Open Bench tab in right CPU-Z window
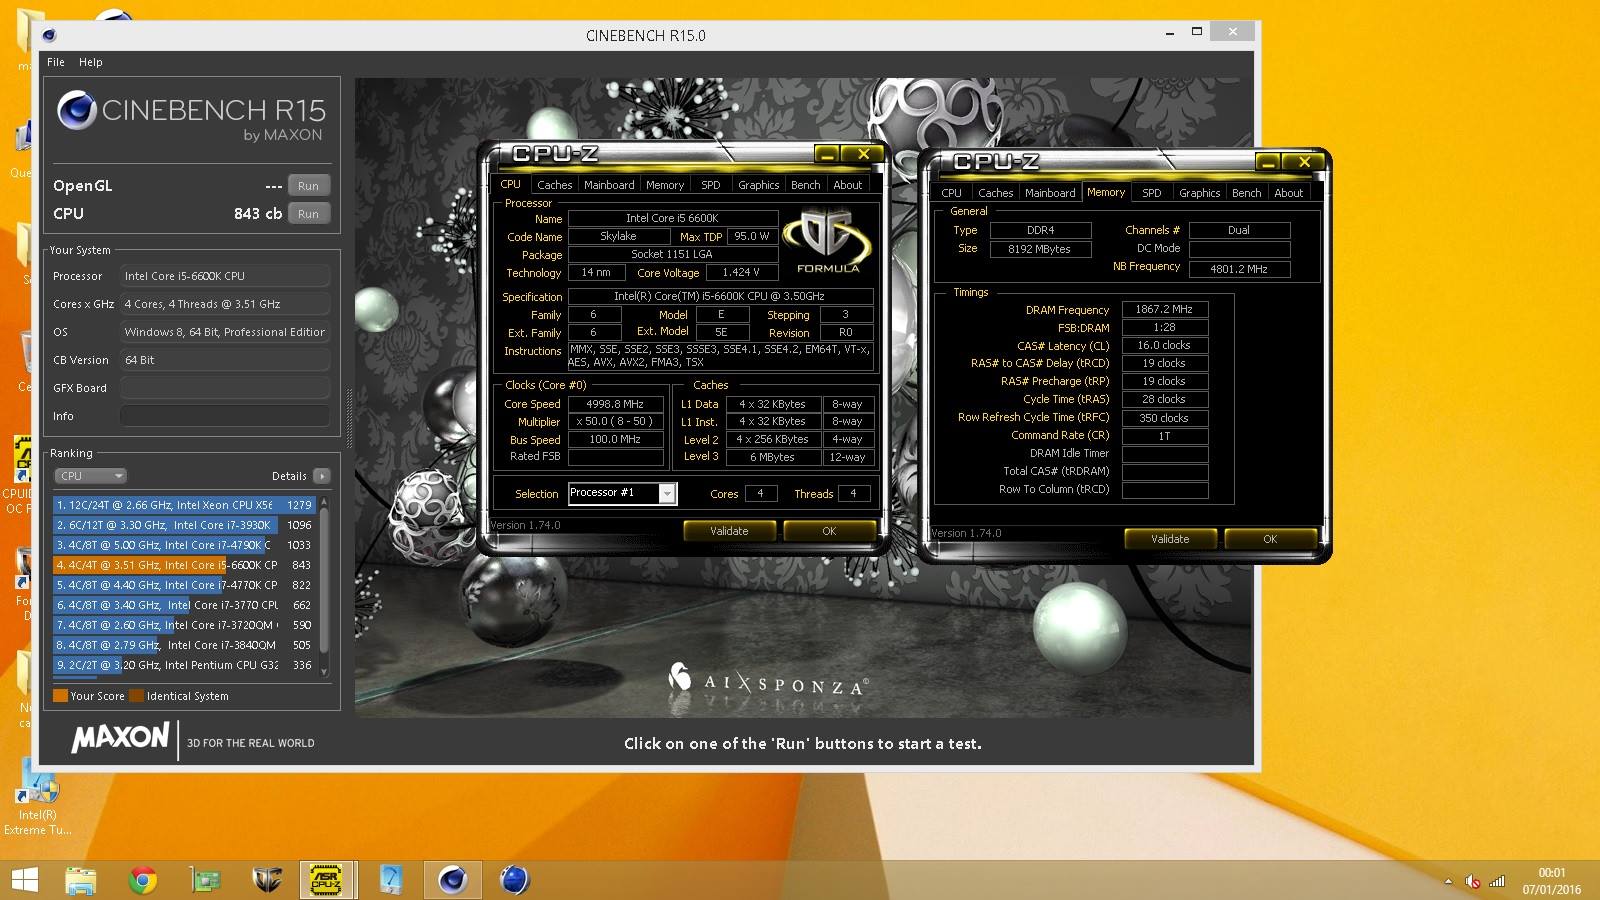 [x=1247, y=193]
